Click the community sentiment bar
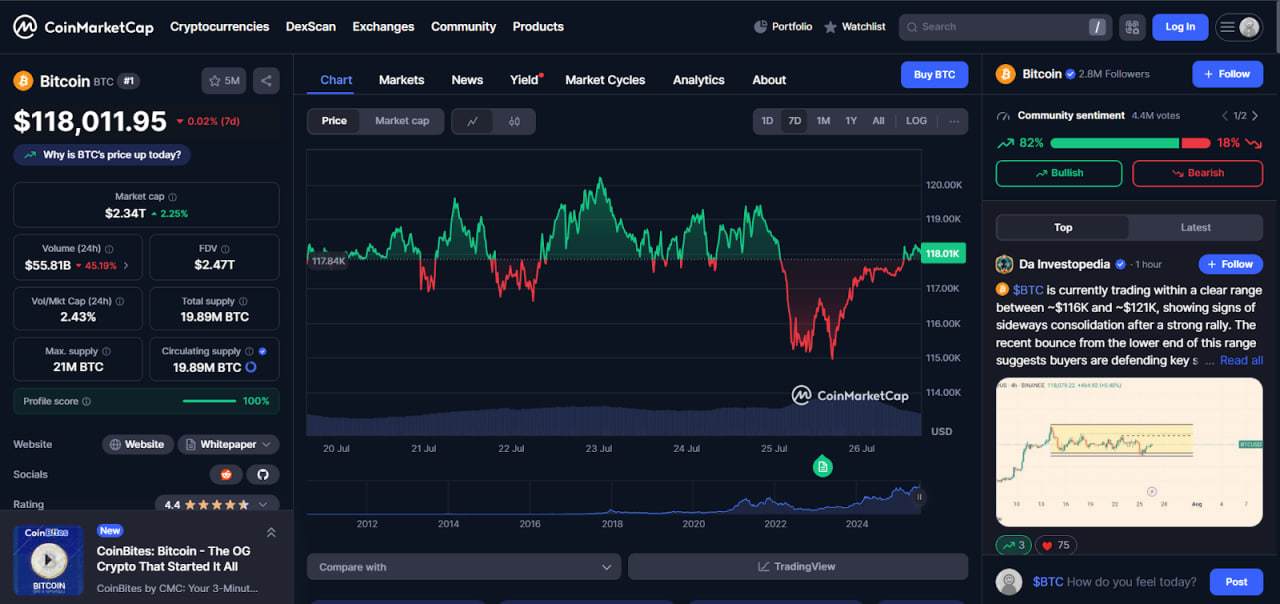The height and width of the screenshot is (604, 1280). [x=1129, y=143]
